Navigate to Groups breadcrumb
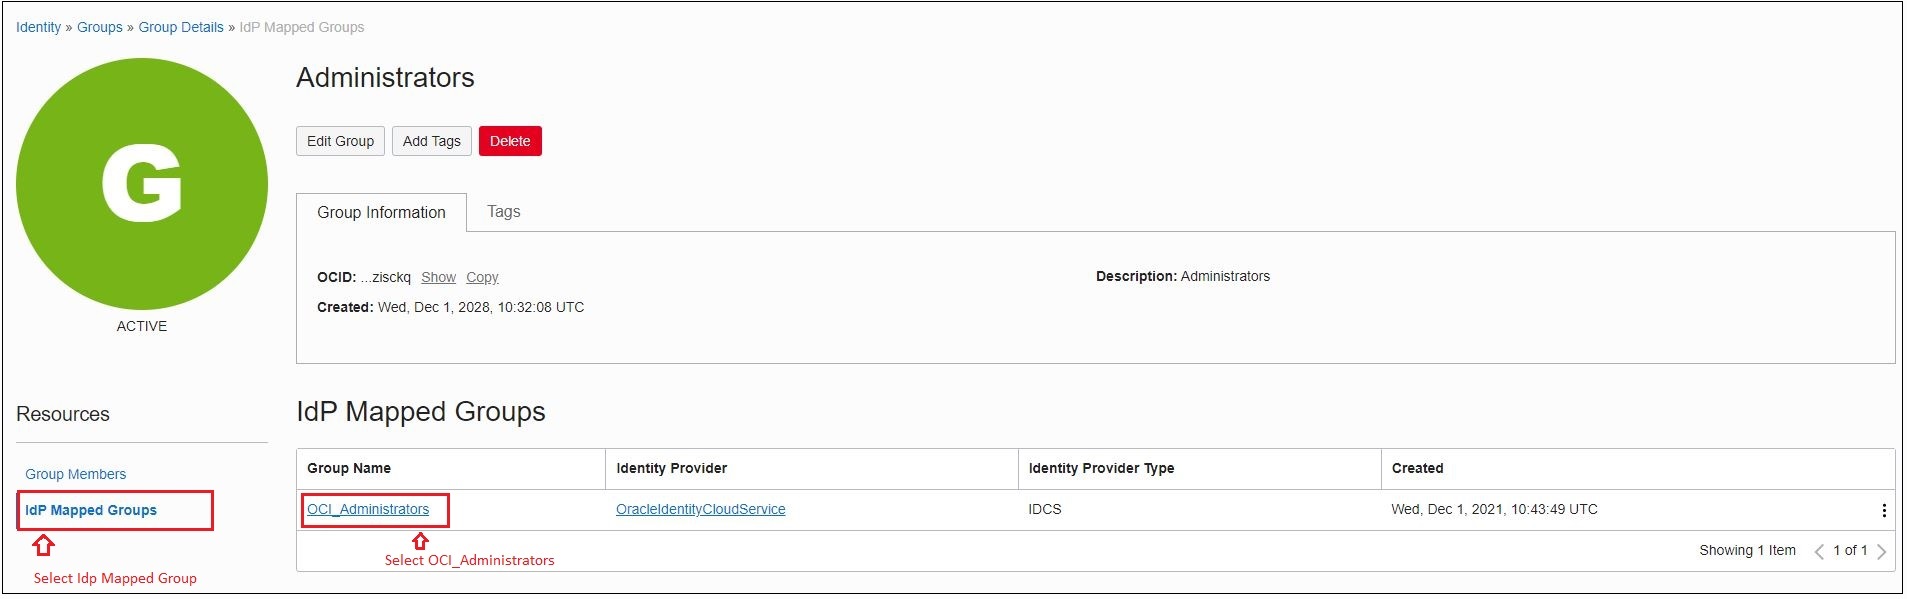Viewport: 1907px width, 599px height. click(x=100, y=27)
